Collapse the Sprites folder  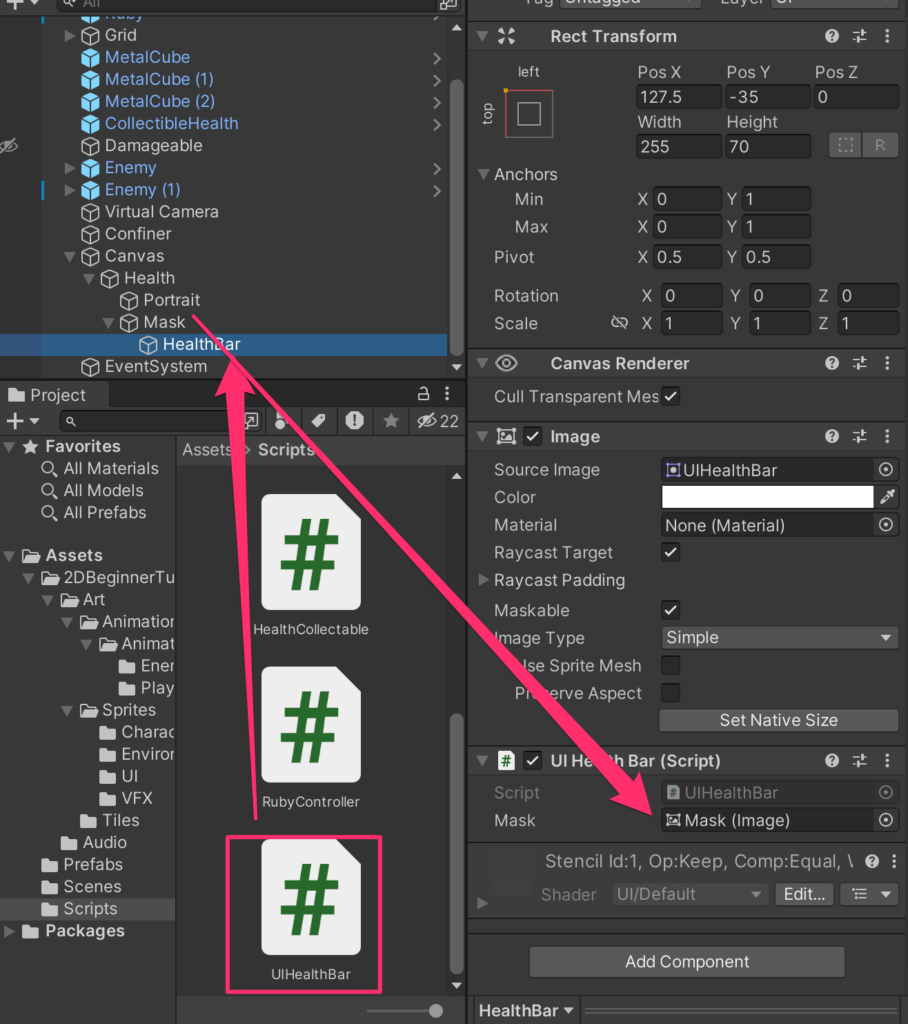67,710
